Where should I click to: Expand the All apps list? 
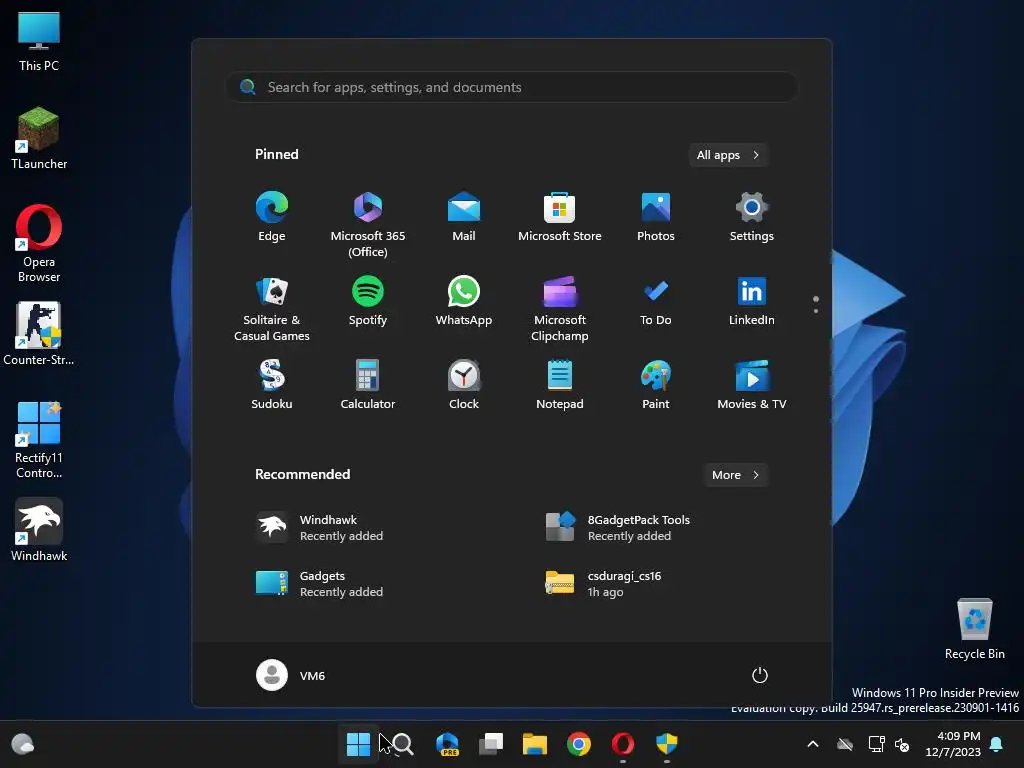click(728, 155)
